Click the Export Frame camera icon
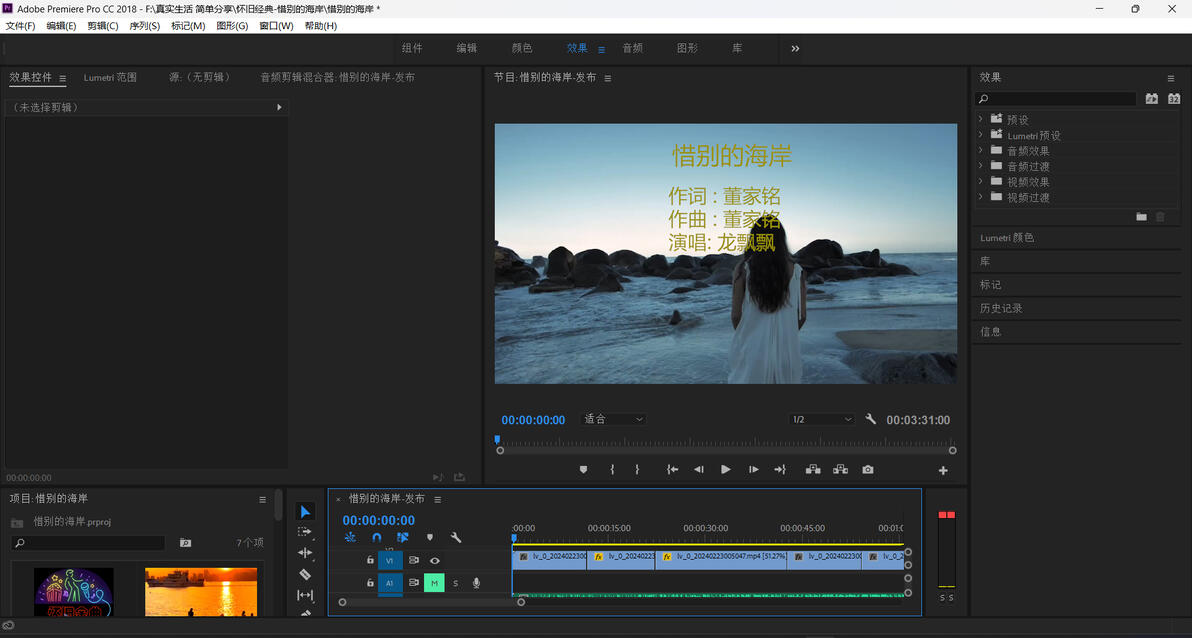The height and width of the screenshot is (638, 1192). [867, 469]
